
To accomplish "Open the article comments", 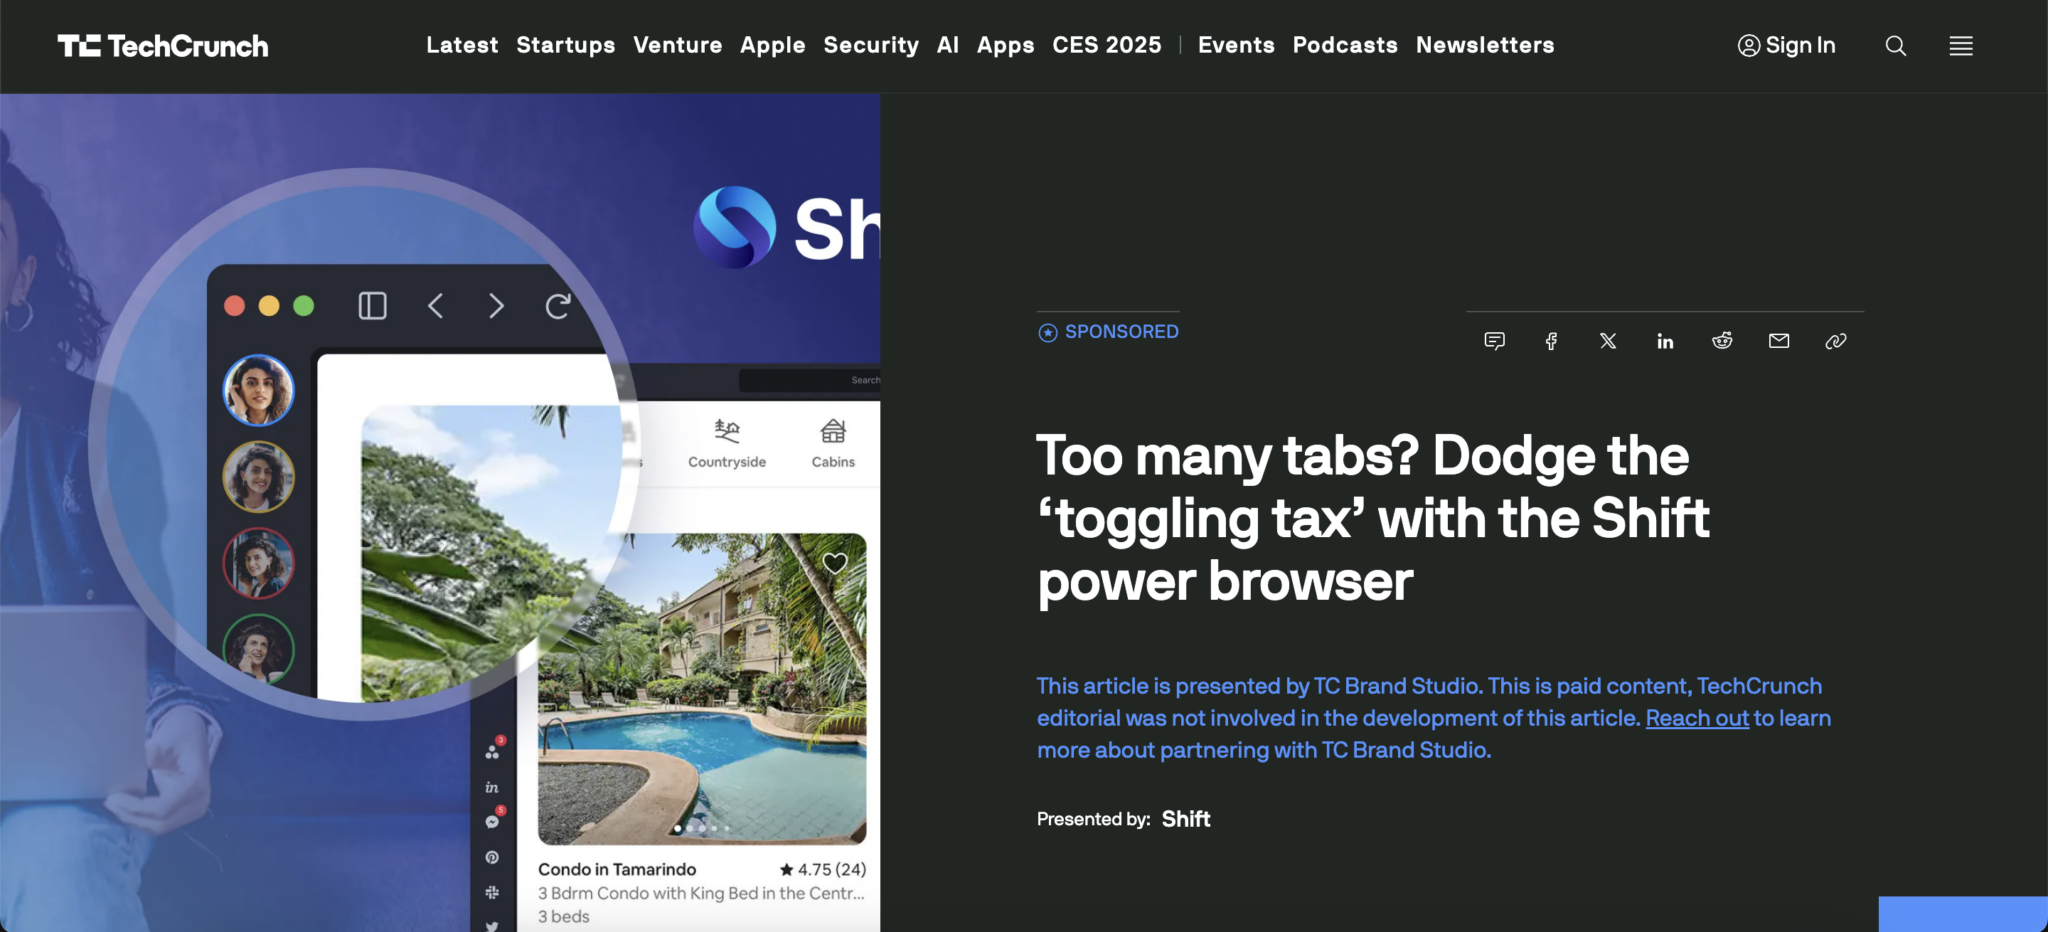I will coord(1494,340).
